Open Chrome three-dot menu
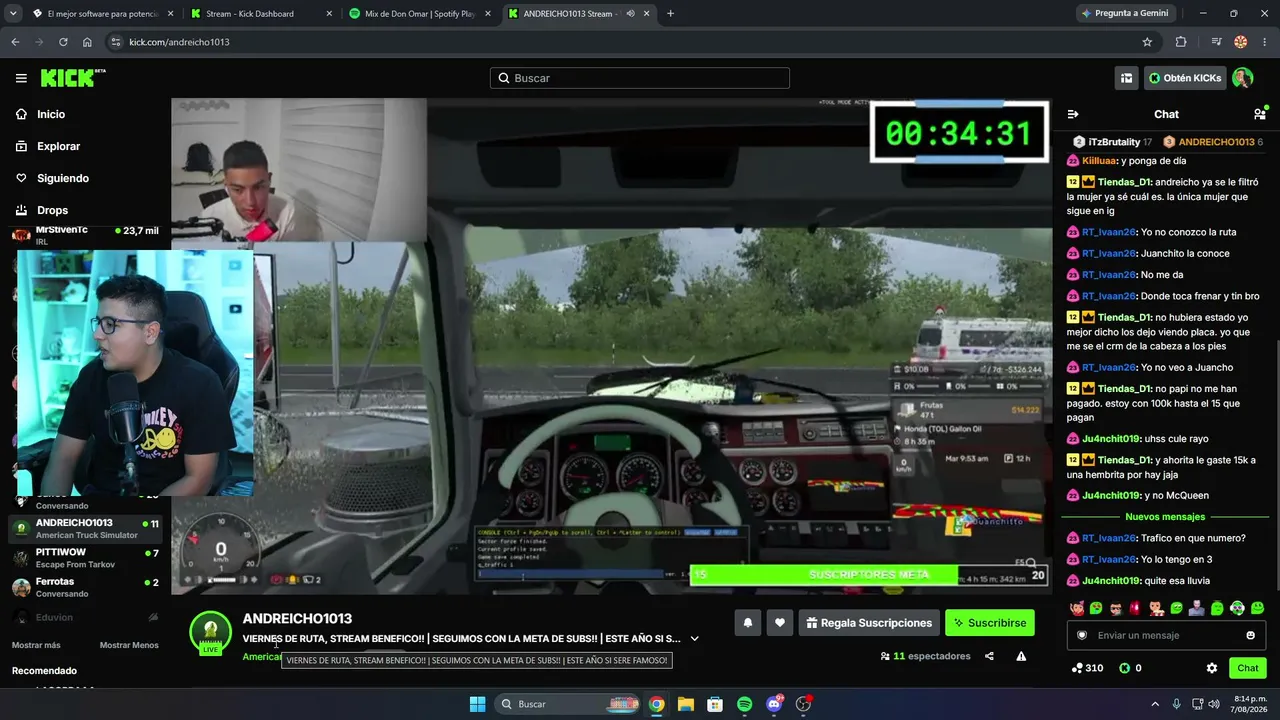 coord(1265,42)
